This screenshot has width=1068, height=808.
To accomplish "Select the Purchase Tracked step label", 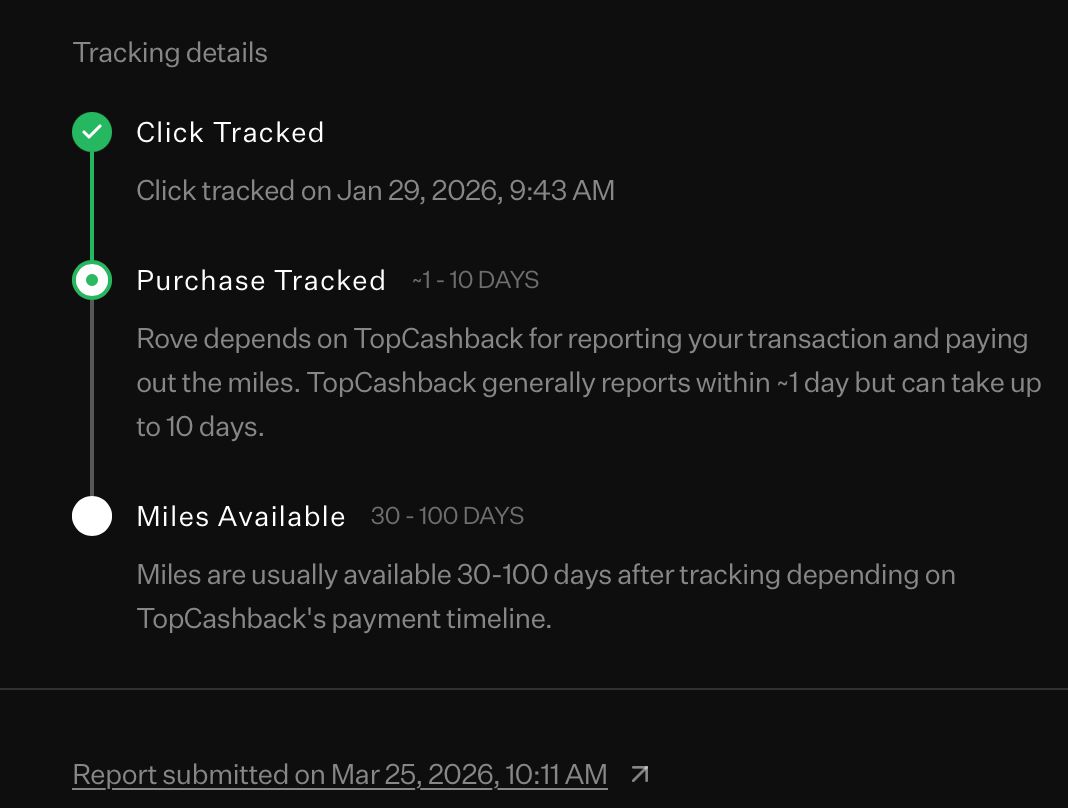I will [261, 280].
